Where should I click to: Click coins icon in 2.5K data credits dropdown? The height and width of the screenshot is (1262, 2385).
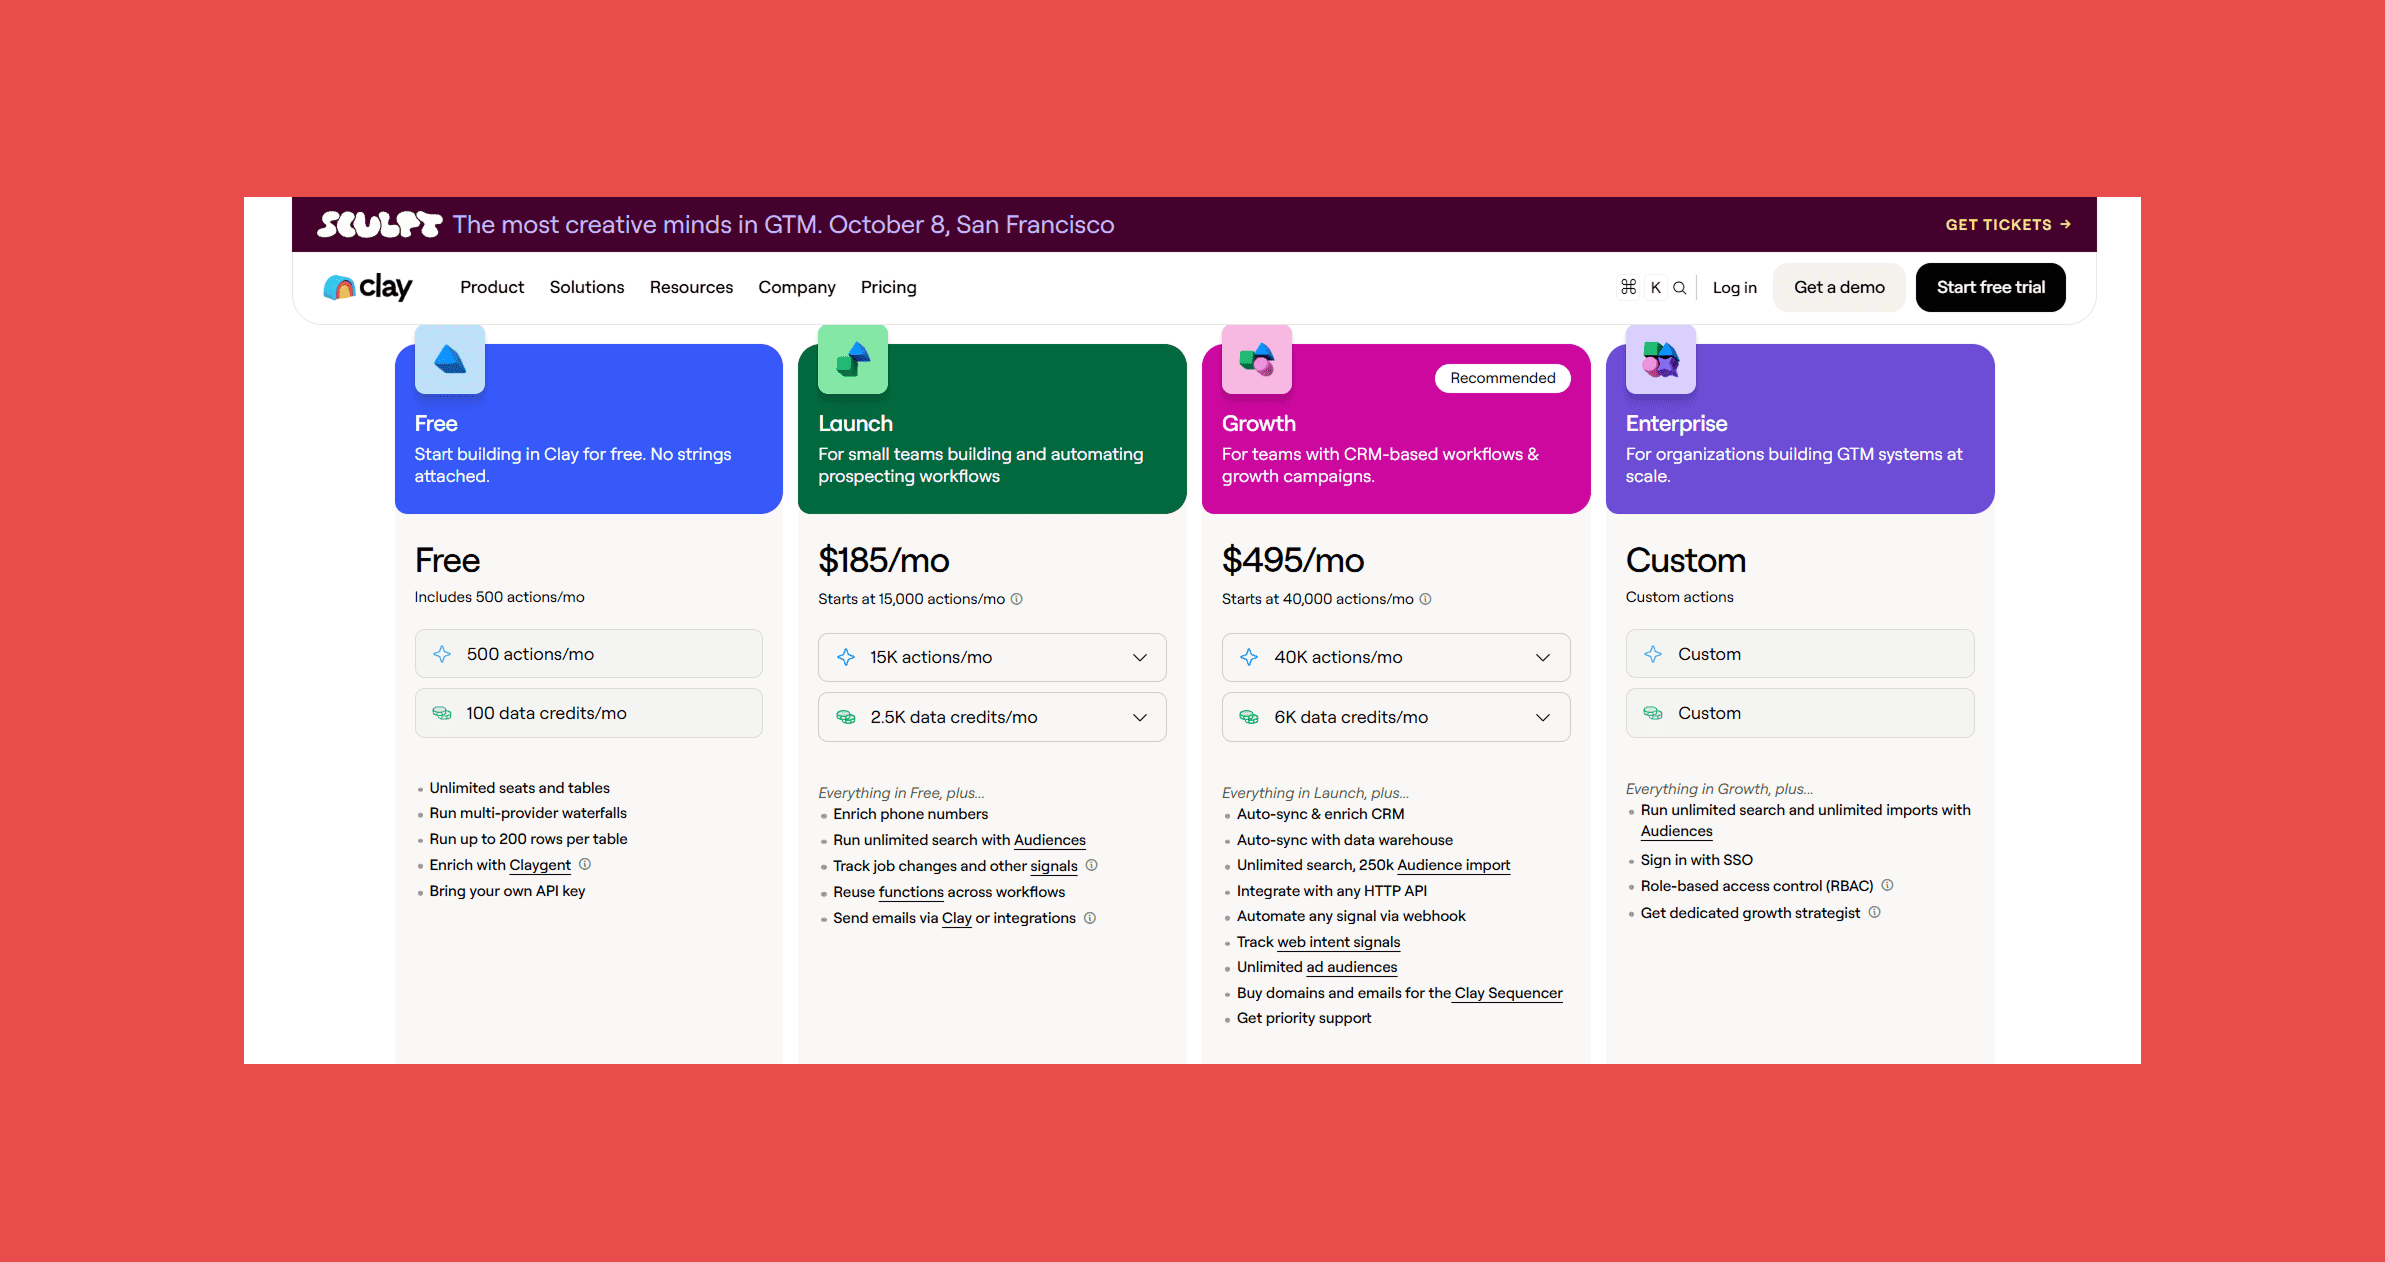[x=846, y=717]
